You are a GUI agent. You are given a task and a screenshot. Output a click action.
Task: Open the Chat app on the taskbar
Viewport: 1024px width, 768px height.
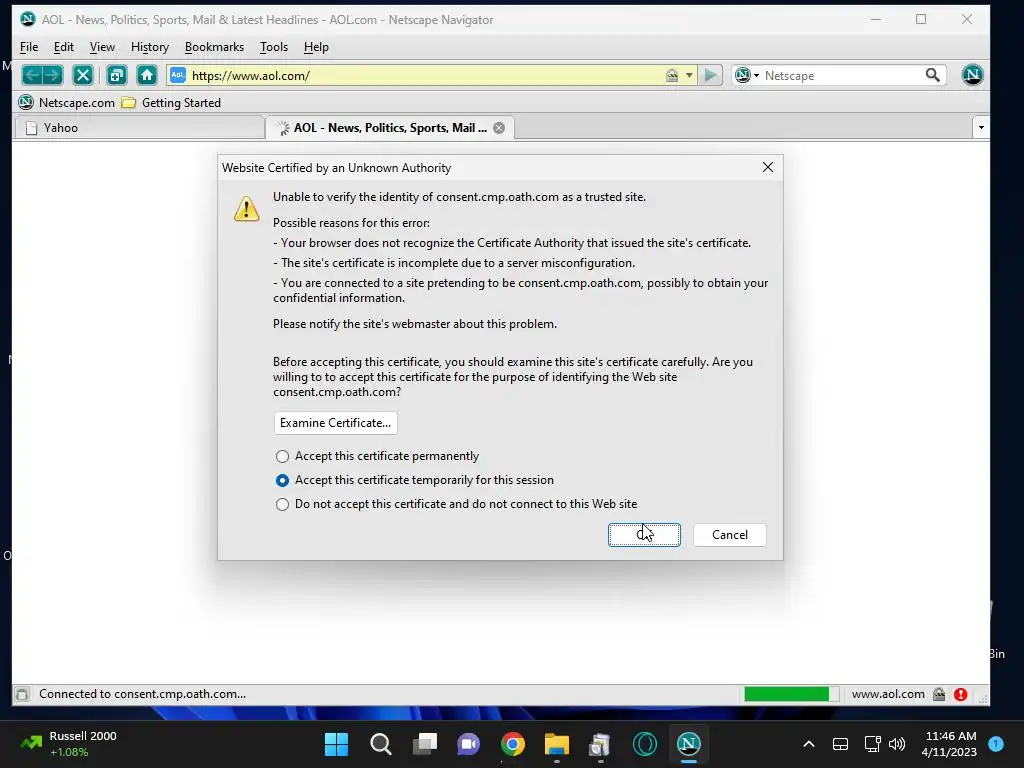468,744
